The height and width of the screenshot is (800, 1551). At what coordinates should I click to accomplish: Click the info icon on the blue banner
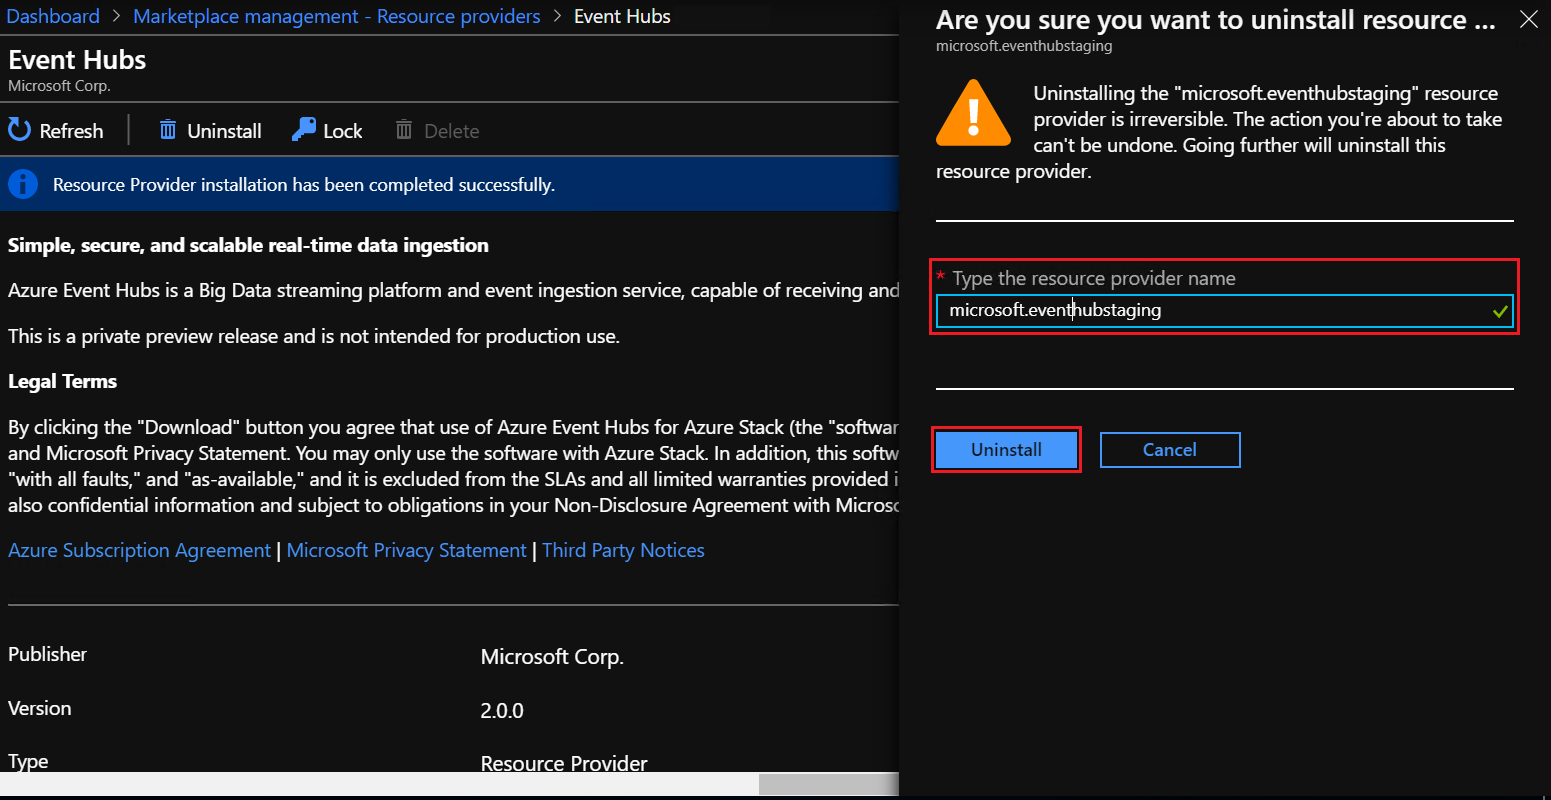pos(22,184)
